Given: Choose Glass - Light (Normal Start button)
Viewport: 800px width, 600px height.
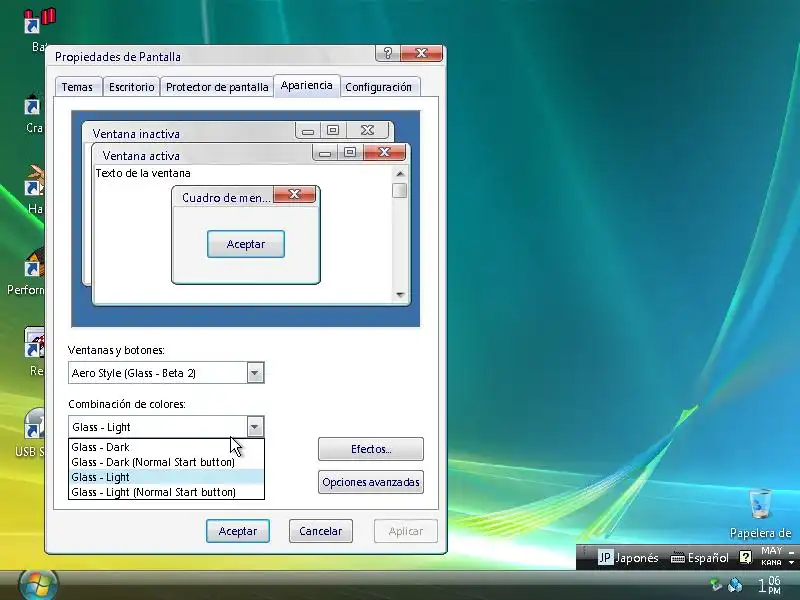Looking at the screenshot, I should [166, 492].
